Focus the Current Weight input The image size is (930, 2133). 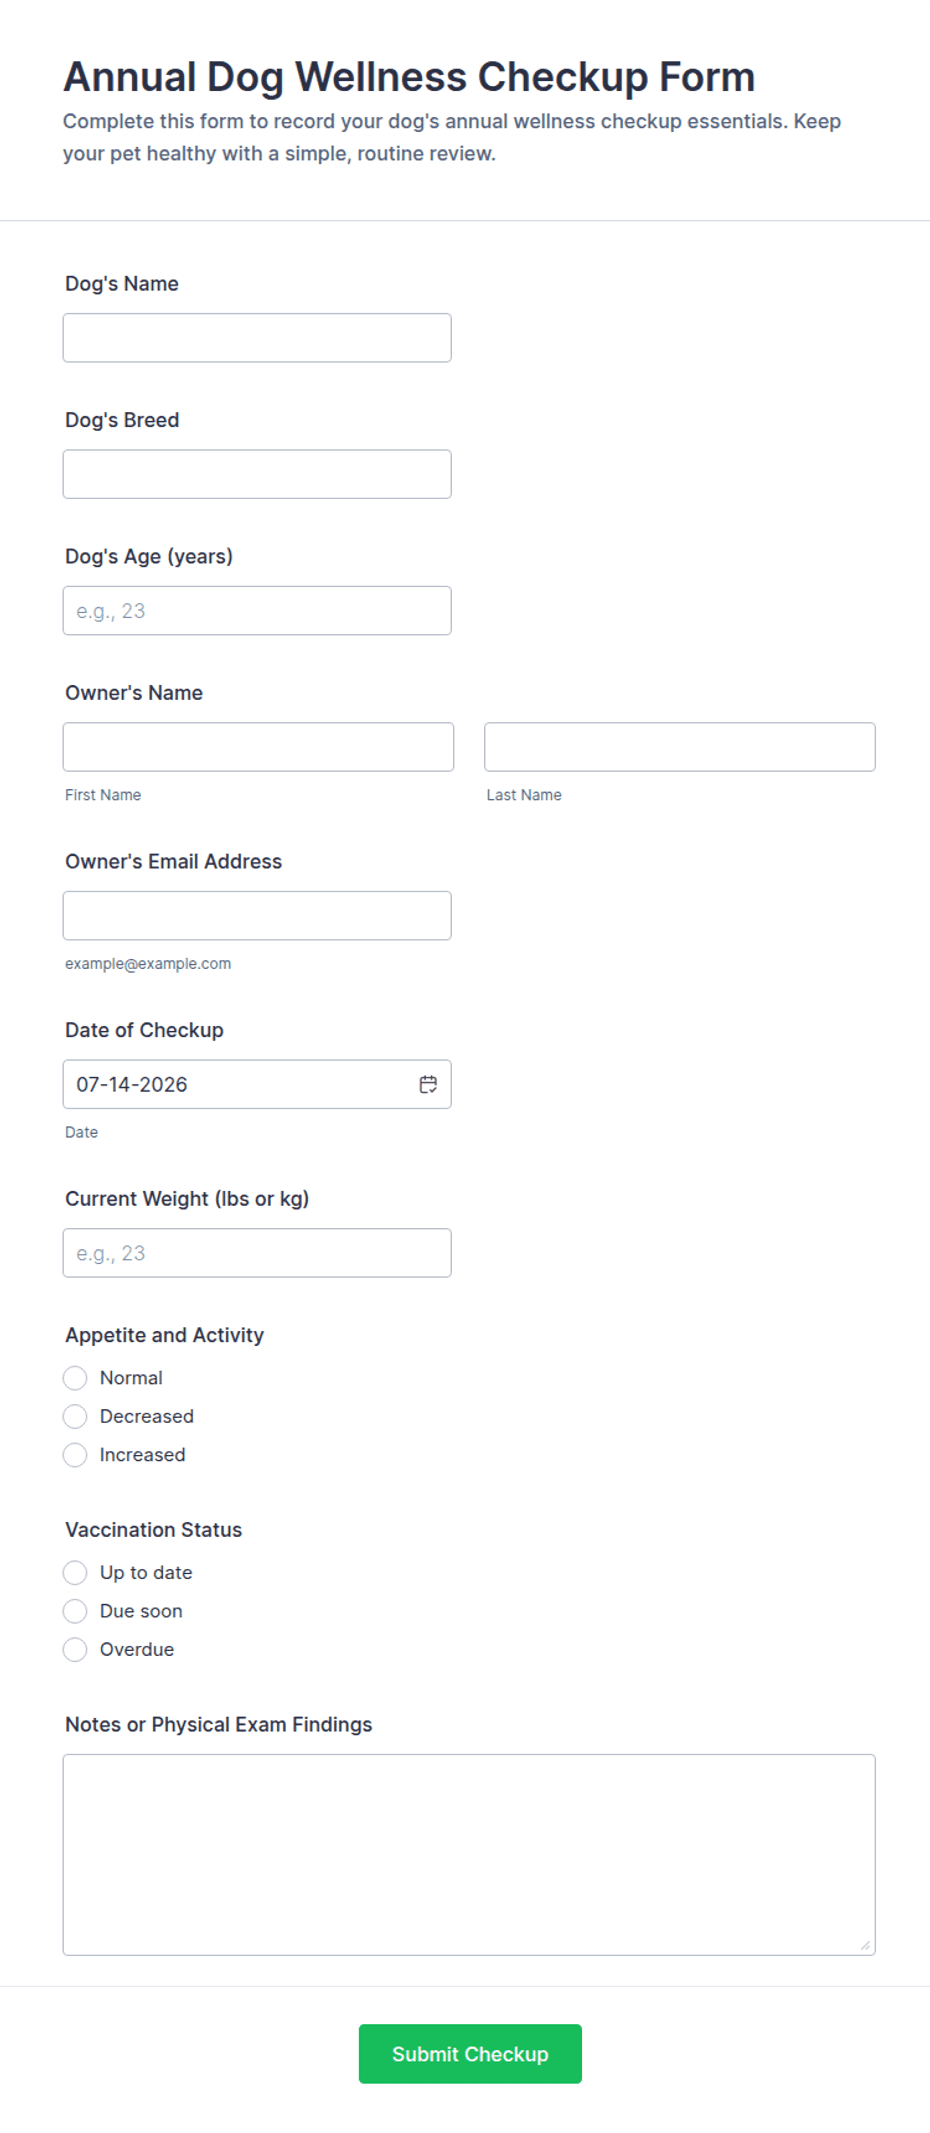(x=257, y=1253)
